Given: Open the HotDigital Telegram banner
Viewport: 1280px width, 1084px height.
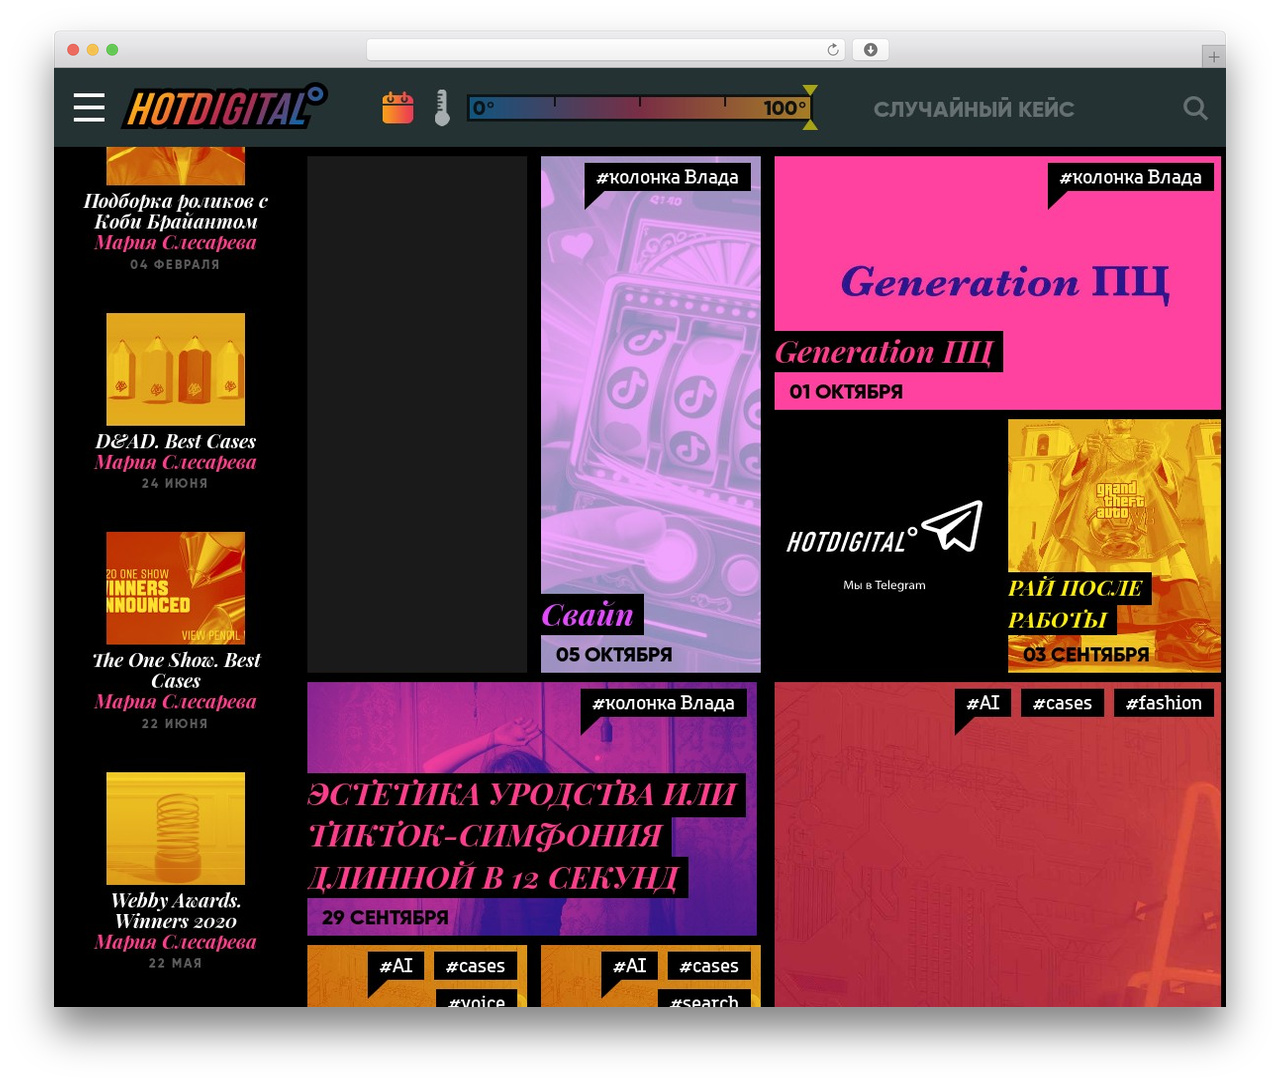Looking at the screenshot, I should click(886, 546).
